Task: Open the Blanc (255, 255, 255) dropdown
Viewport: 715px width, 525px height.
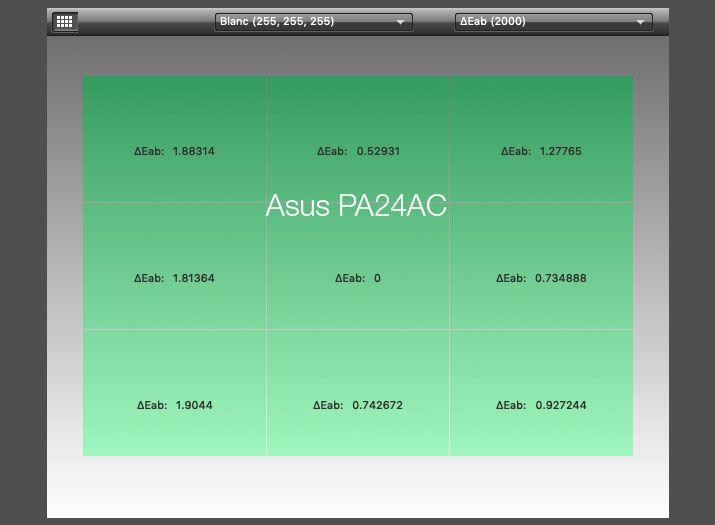Action: (314, 21)
